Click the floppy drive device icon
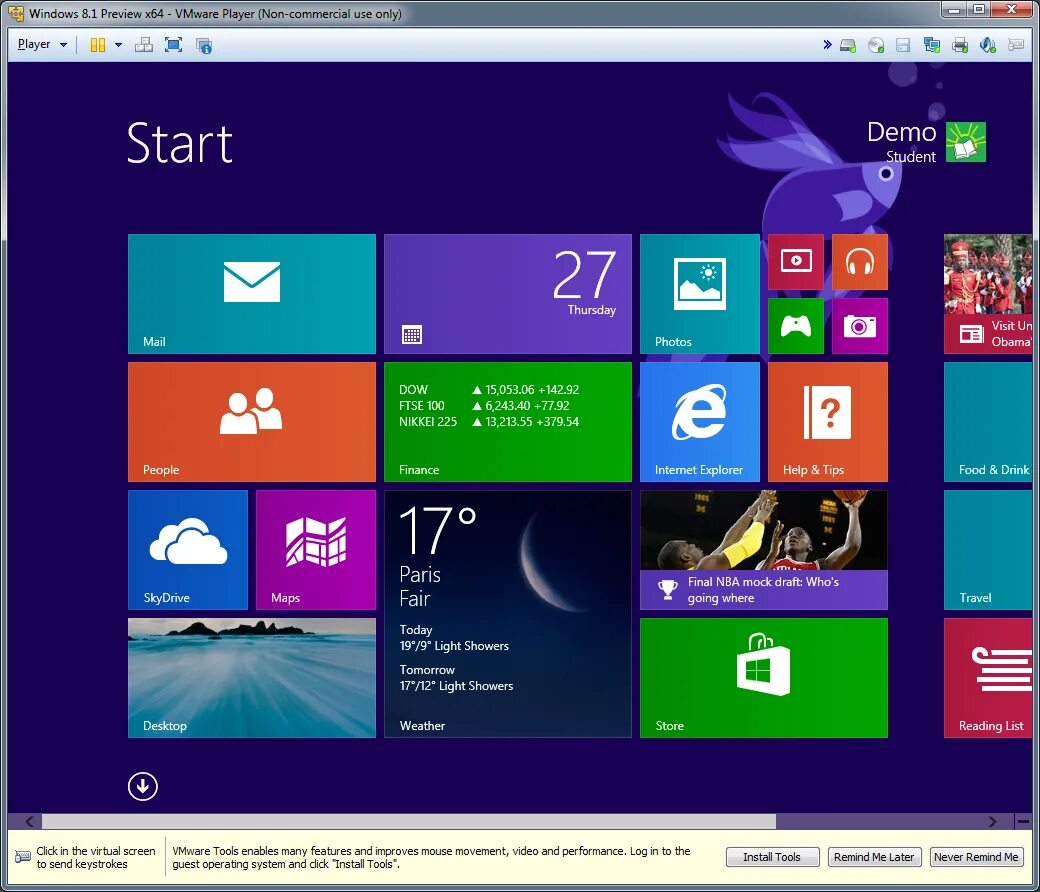The width and height of the screenshot is (1040, 892). pyautogui.click(x=903, y=45)
